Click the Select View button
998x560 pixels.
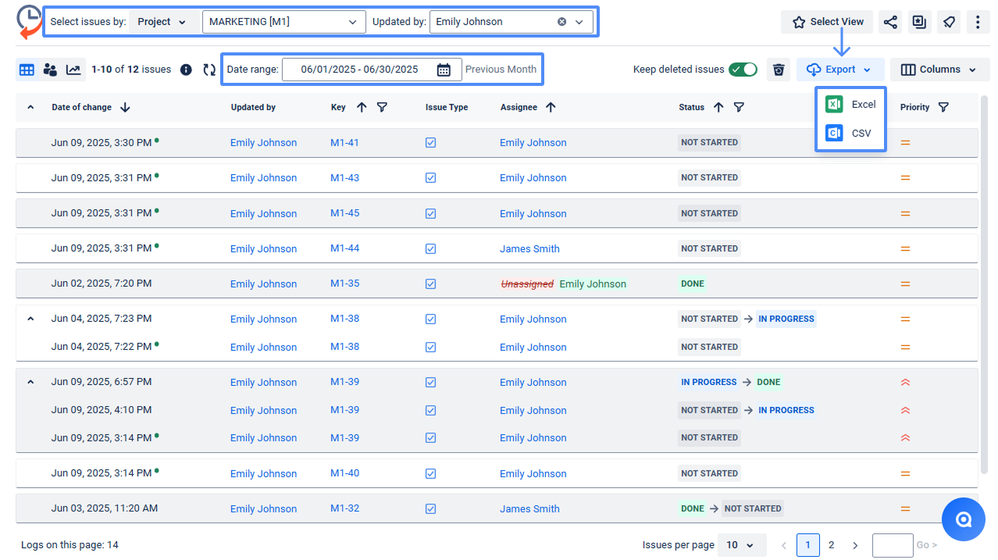[x=827, y=22]
